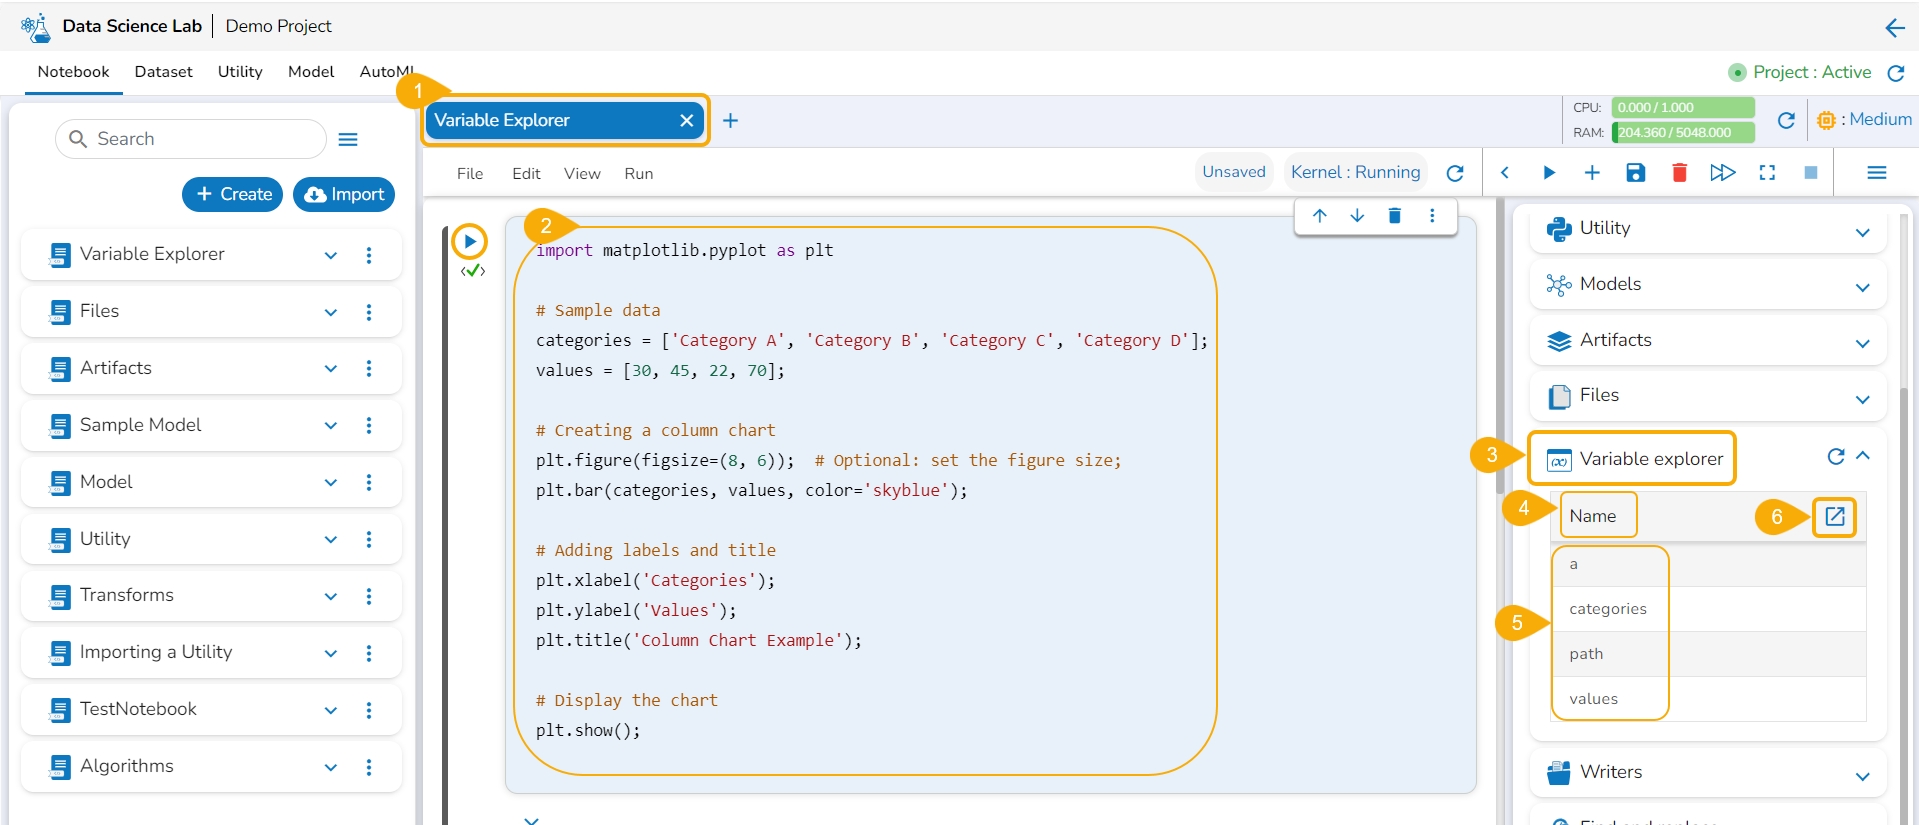Image resolution: width=1919 pixels, height=825 pixels.
Task: Open options menu for TestNotebook
Action: point(369,710)
